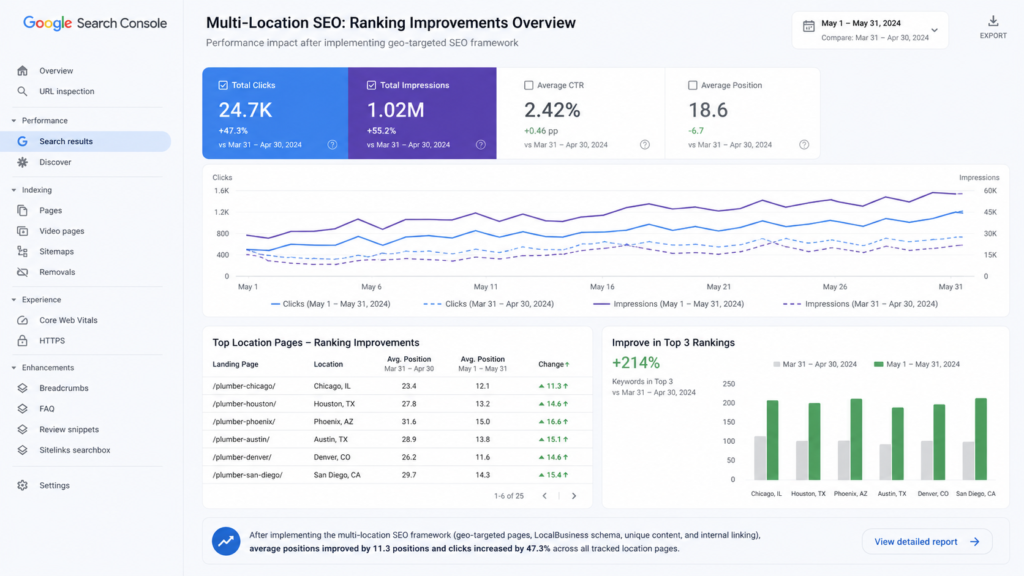Click the +214% improvement value
This screenshot has width=1024, height=576.
click(635, 362)
